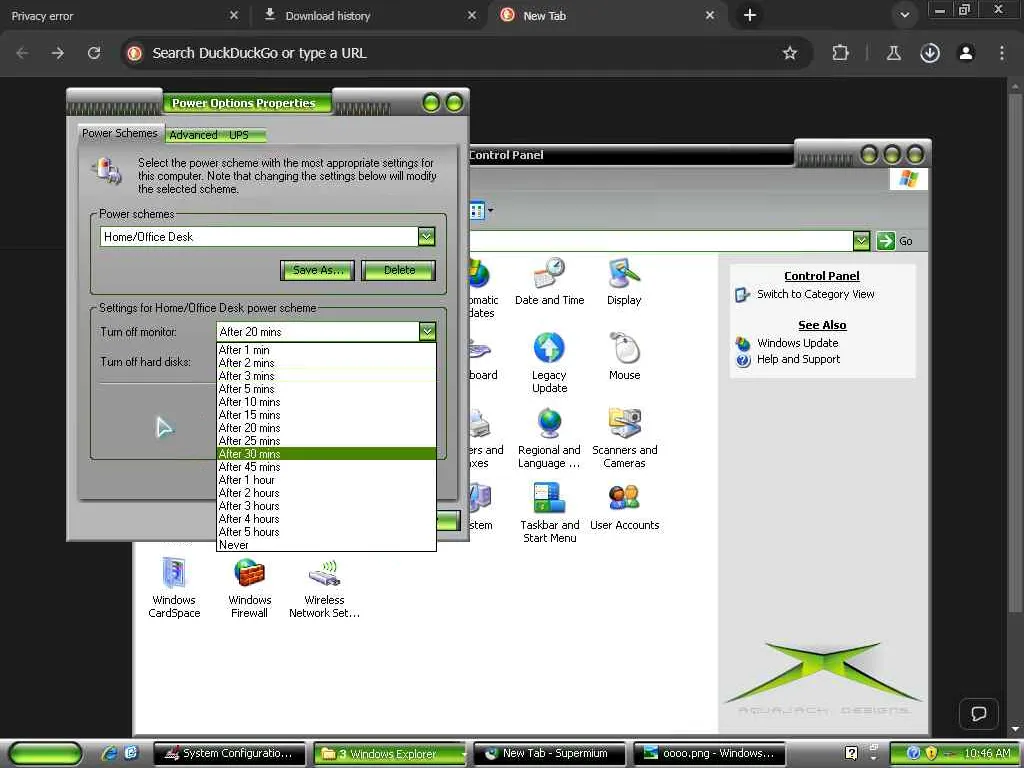The image size is (1024, 768).
Task: Choose After 2 hours from list
Action: coord(326,493)
